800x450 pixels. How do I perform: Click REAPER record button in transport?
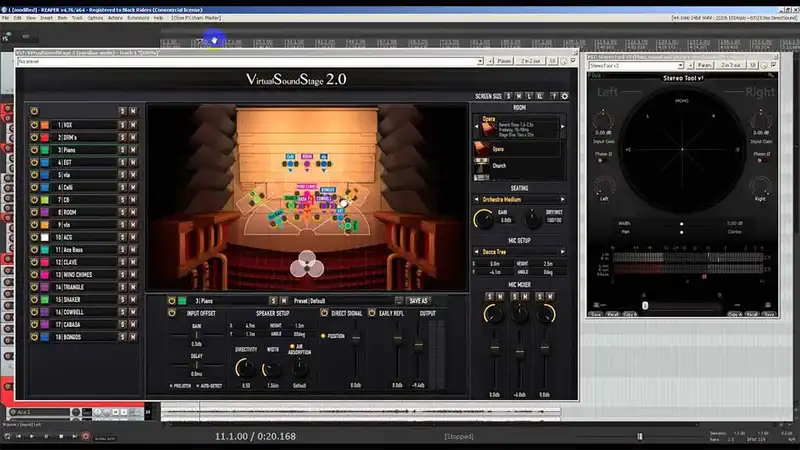coord(85,436)
